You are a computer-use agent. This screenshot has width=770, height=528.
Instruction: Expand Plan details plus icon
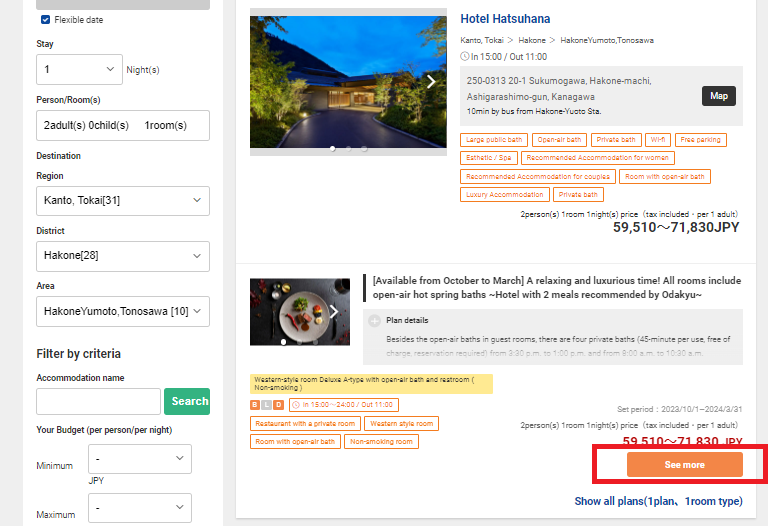(x=375, y=321)
